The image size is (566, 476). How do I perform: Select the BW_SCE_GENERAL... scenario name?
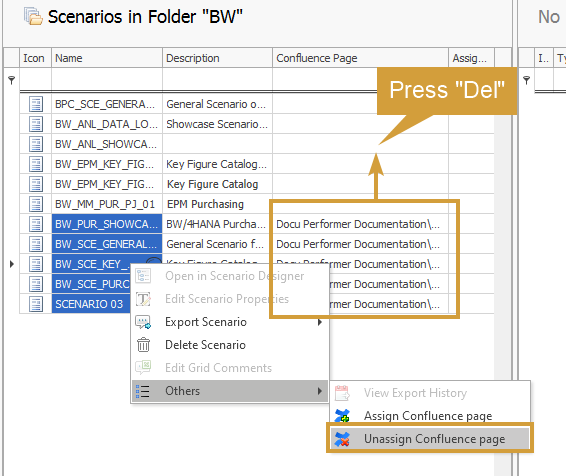click(x=107, y=244)
